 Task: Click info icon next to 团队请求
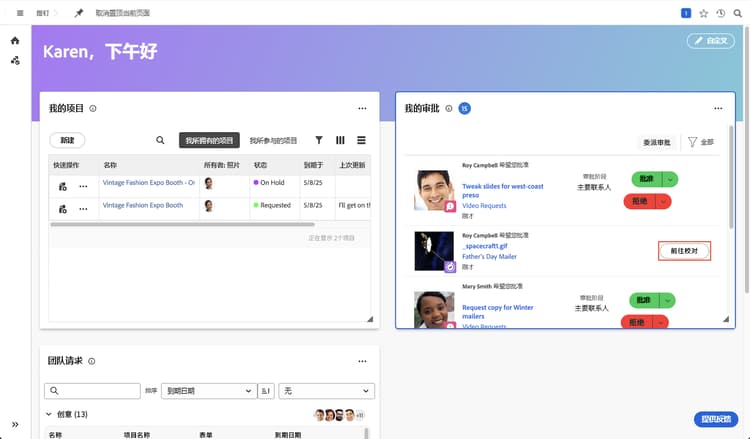tap(92, 361)
